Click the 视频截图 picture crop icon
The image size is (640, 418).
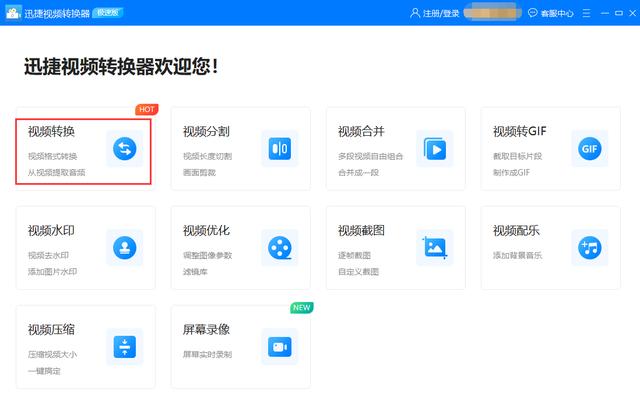point(435,248)
